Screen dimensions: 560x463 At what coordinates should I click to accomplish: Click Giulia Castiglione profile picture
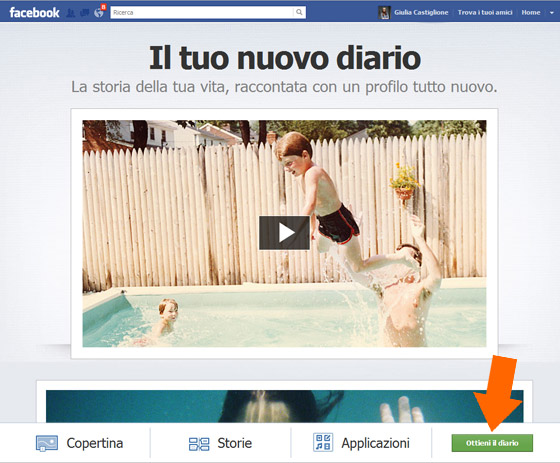(384, 13)
